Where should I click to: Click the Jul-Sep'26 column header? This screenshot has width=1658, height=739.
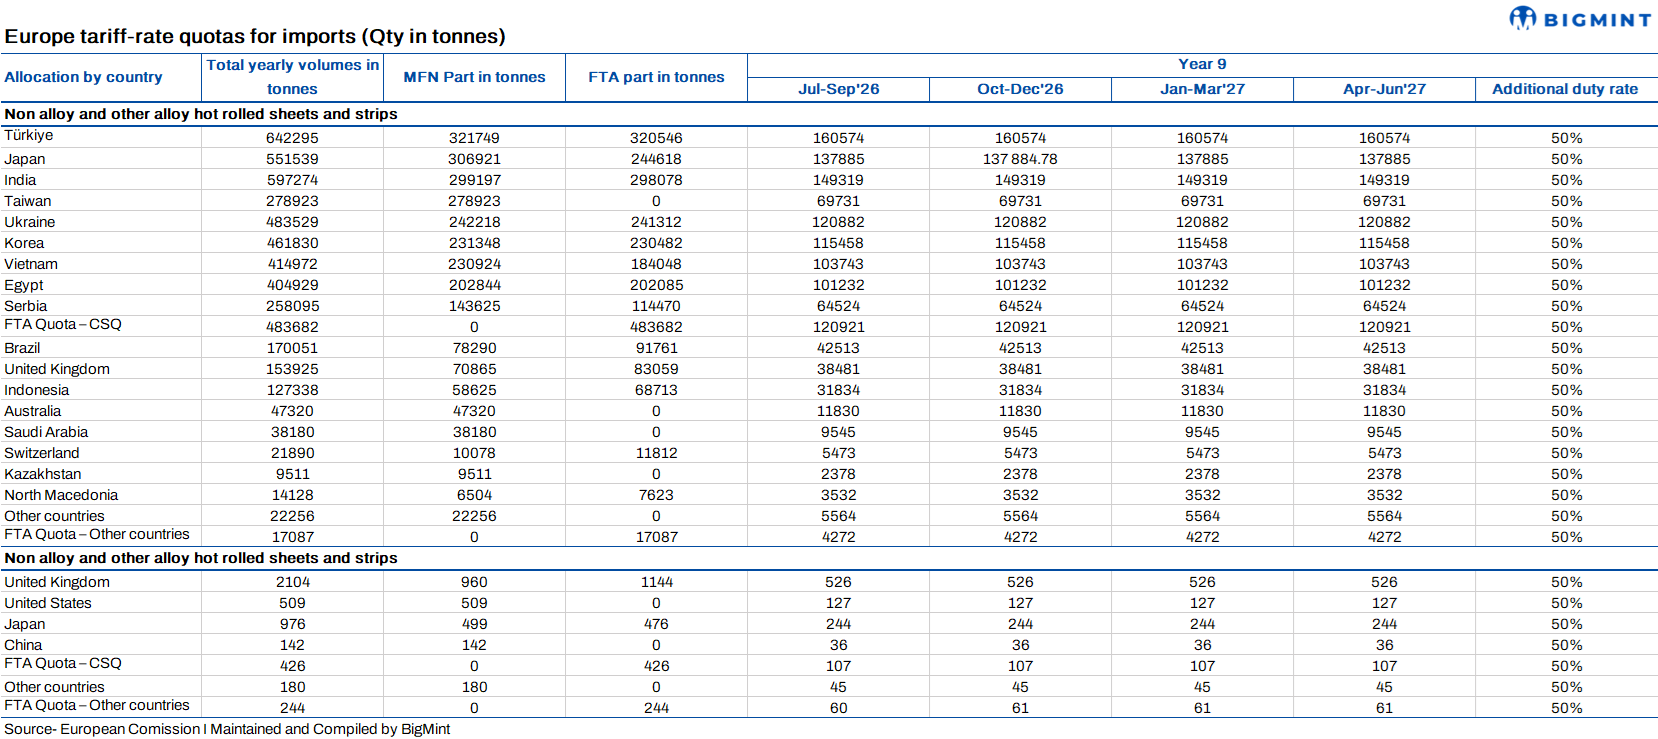tap(838, 89)
